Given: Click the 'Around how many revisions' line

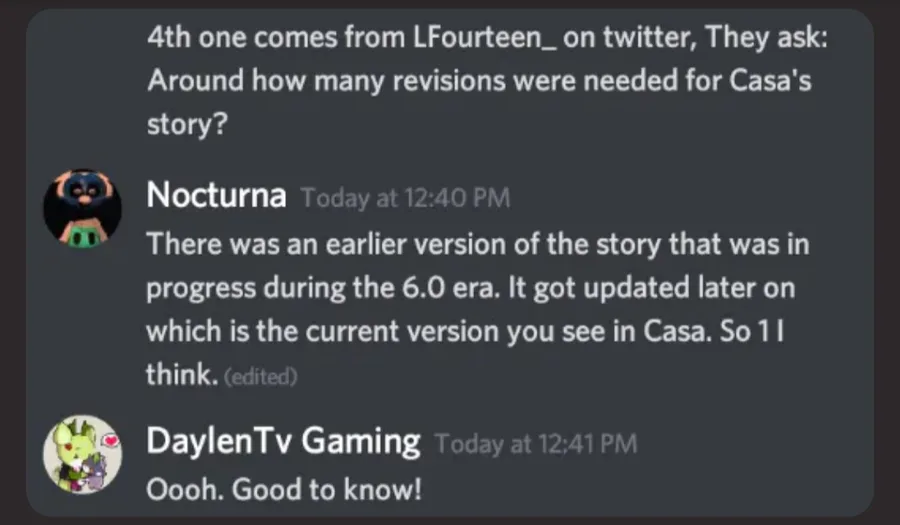Looking at the screenshot, I should [479, 81].
